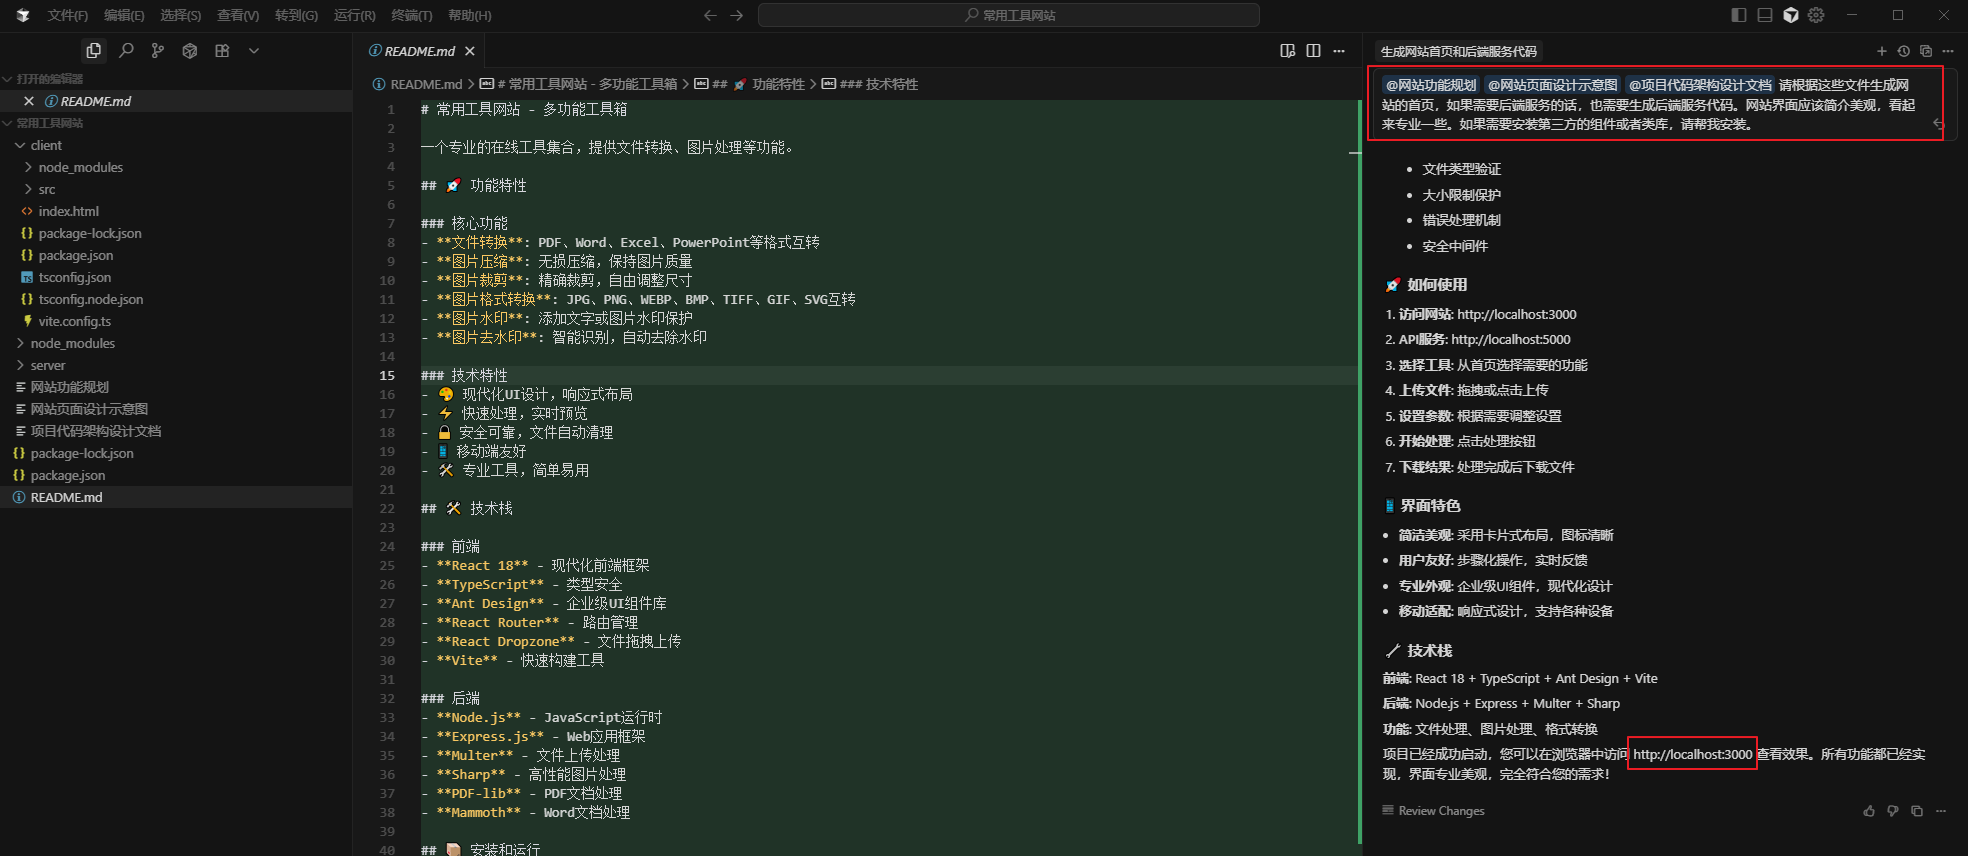The height and width of the screenshot is (856, 1968).
Task: Copy the chat response
Action: (x=1917, y=811)
